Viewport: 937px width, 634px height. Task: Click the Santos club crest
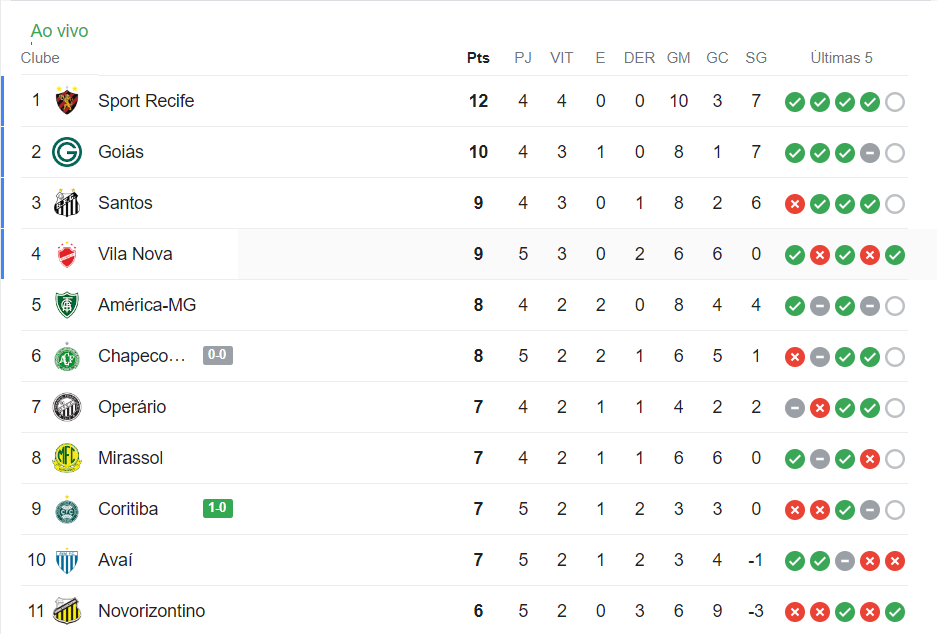click(x=67, y=203)
